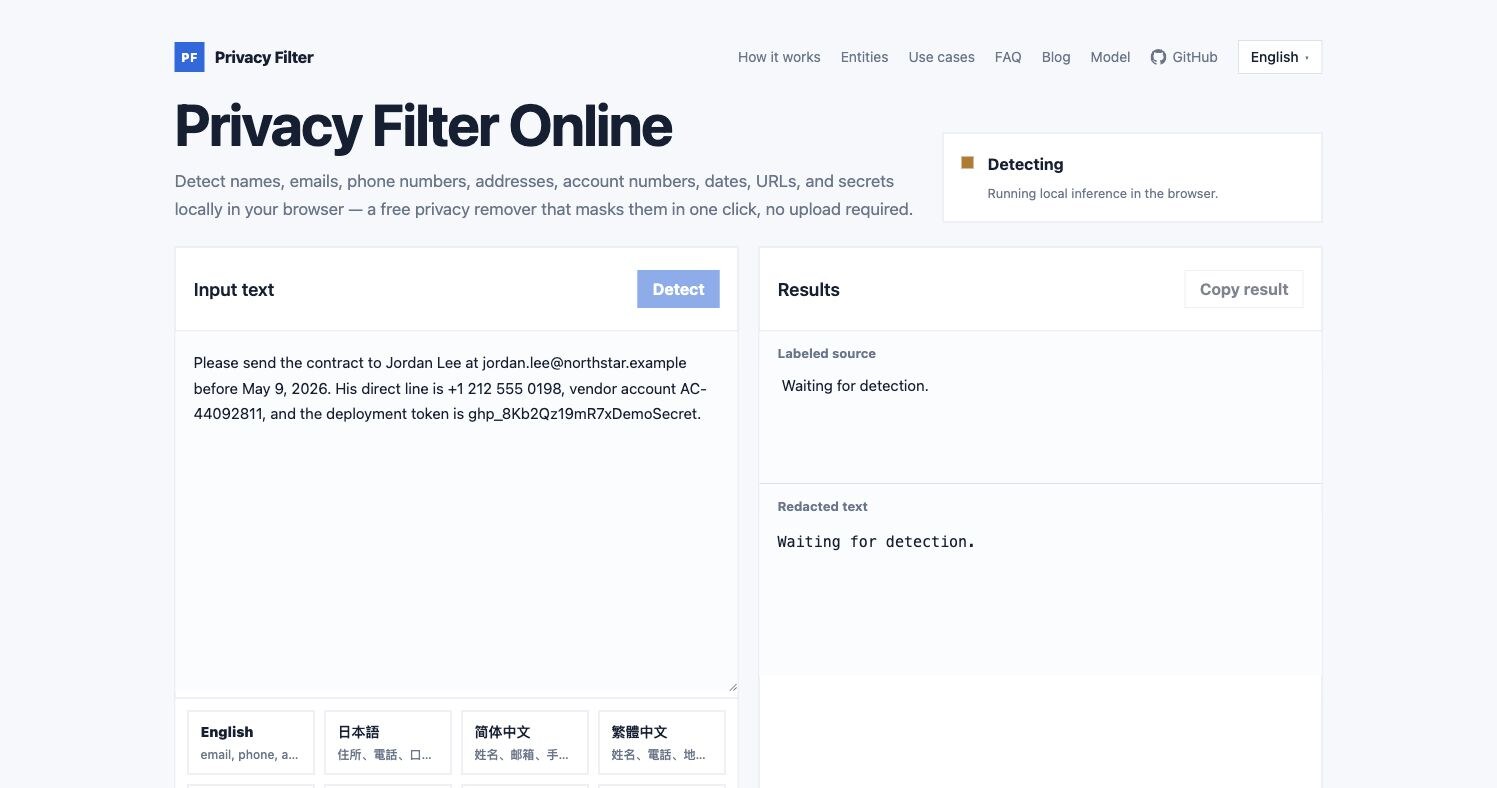Click the Copy result button
1497x788 pixels.
(x=1244, y=289)
